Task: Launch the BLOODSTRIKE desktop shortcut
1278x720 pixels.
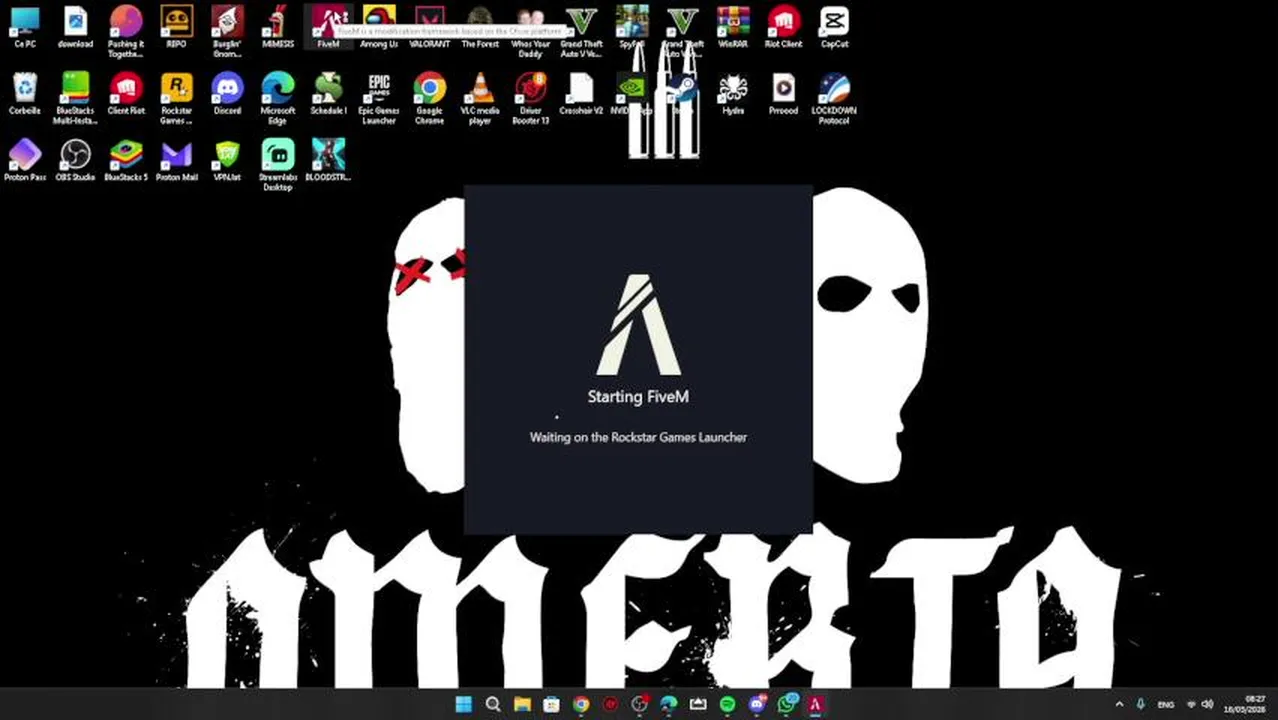Action: tap(328, 161)
